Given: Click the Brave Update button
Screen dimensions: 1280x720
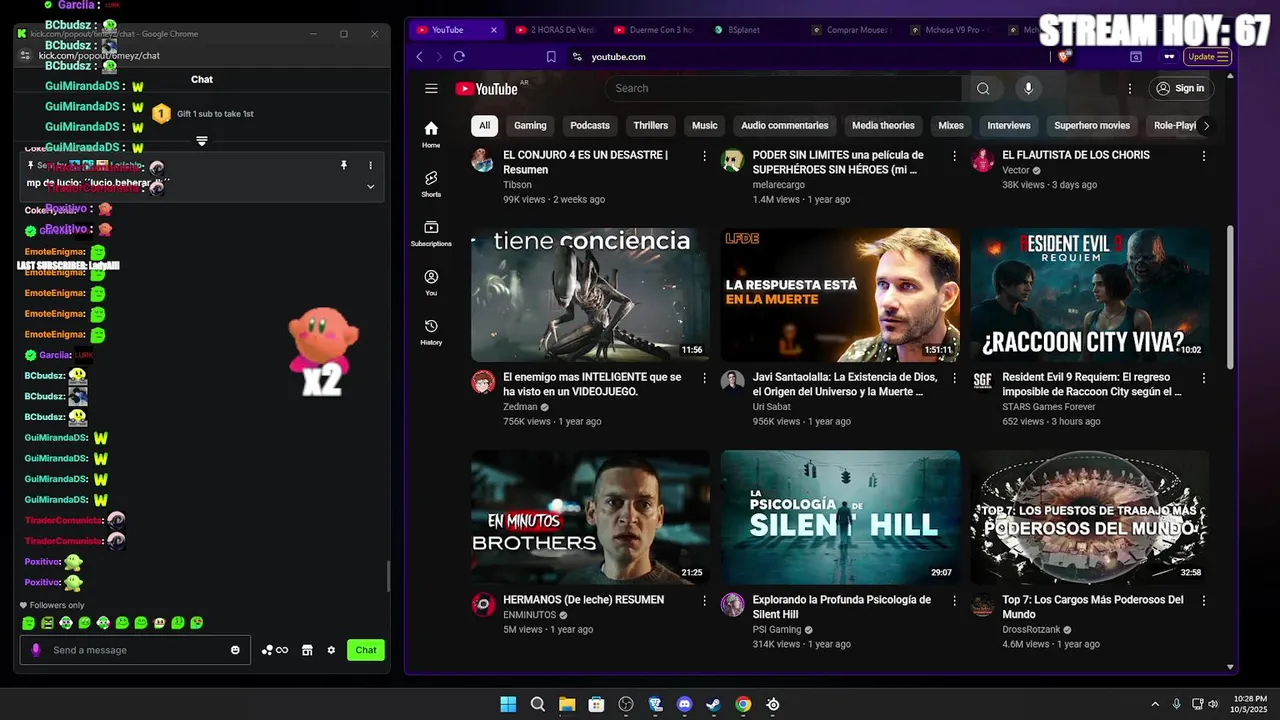Looking at the screenshot, I should pos(1208,57).
